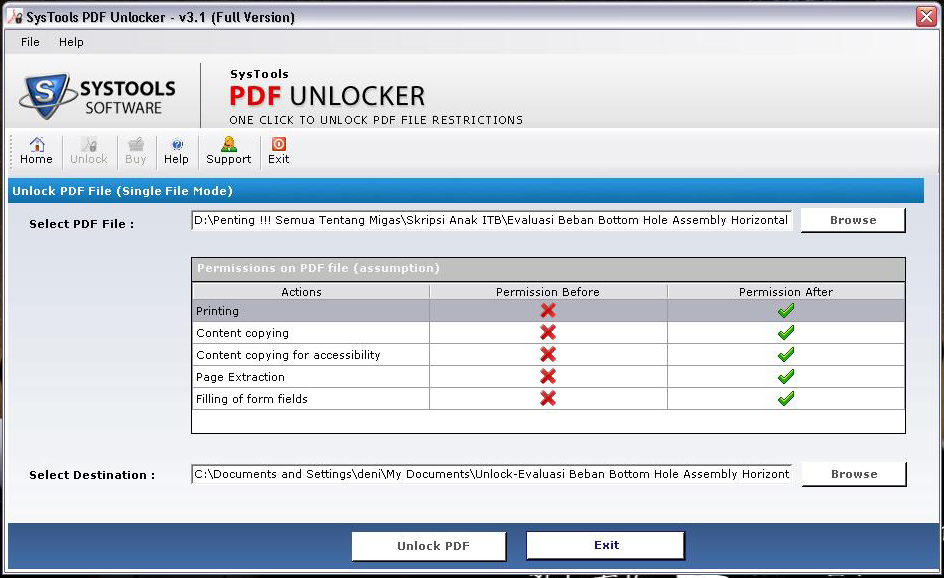The height and width of the screenshot is (578, 944).
Task: Click green check for Content copying for accessibility
Action: click(786, 355)
